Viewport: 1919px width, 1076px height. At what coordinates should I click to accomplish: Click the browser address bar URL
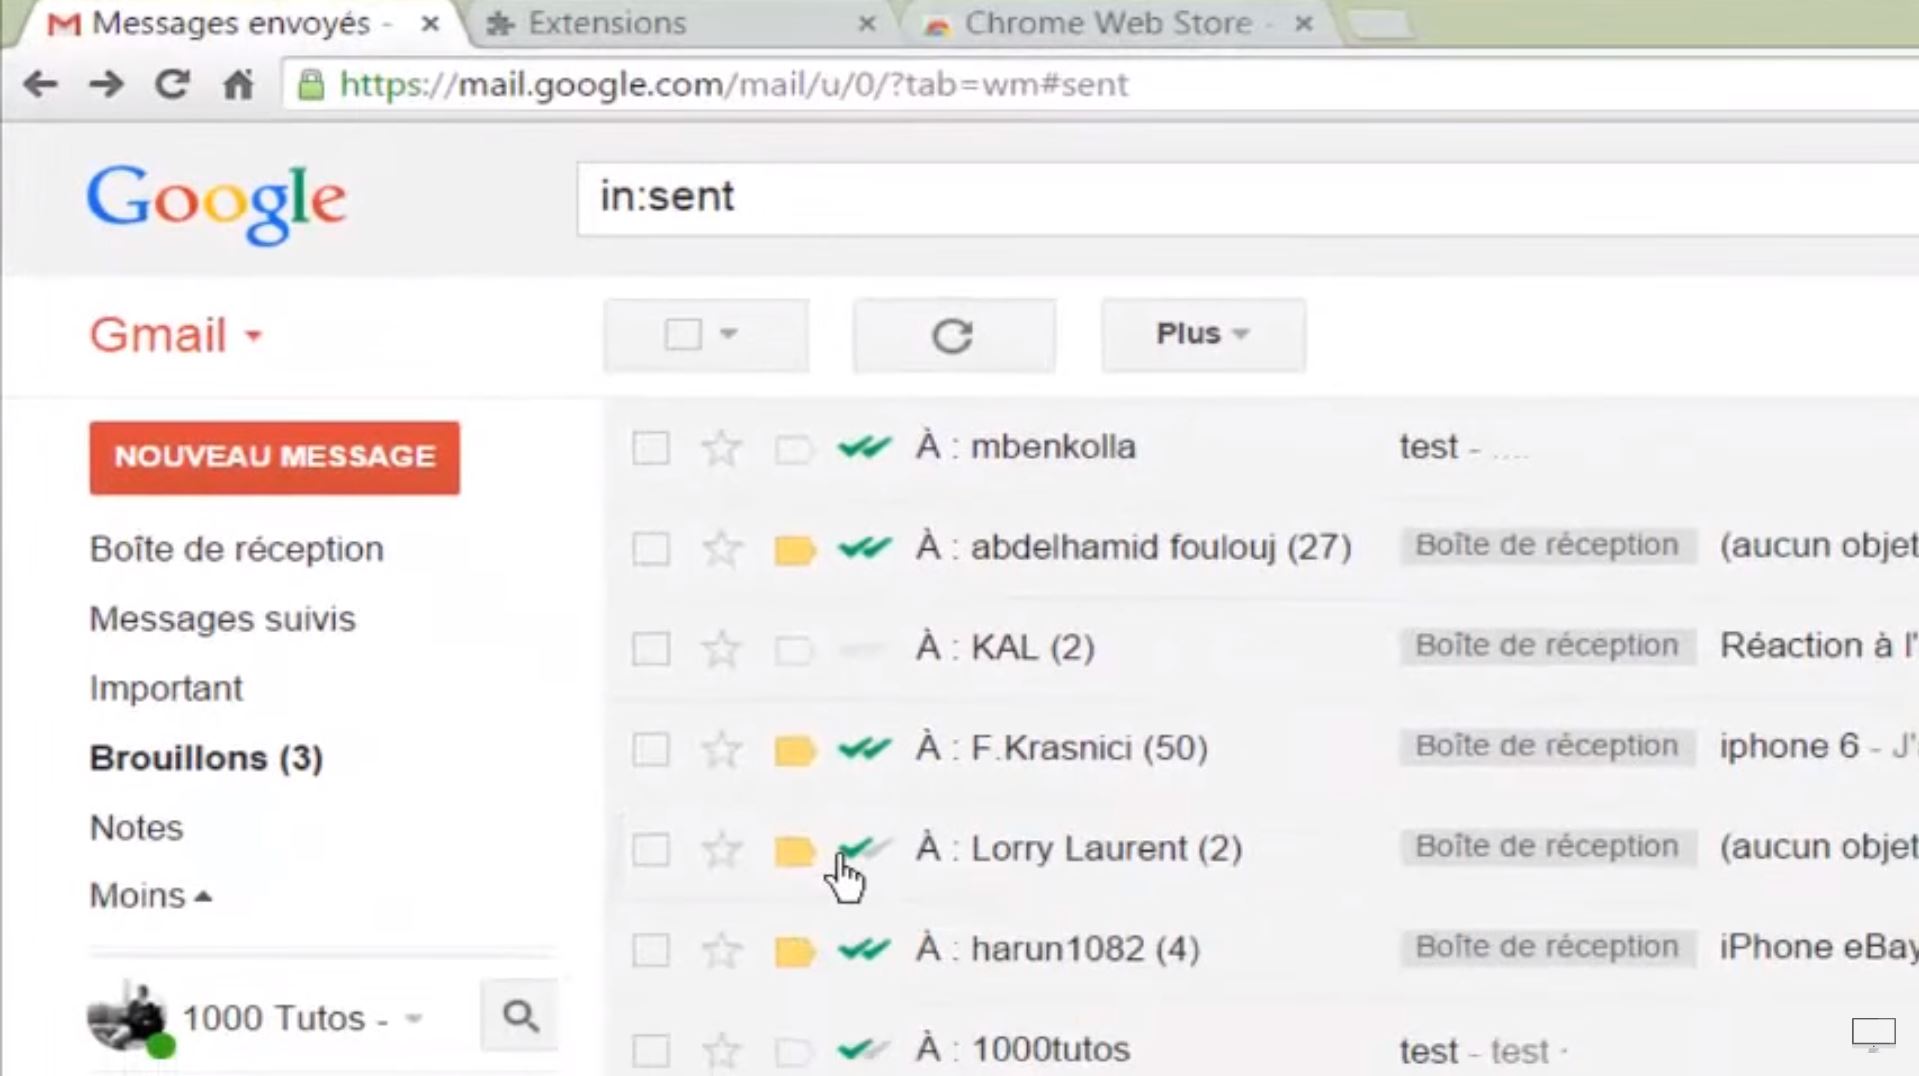733,85
